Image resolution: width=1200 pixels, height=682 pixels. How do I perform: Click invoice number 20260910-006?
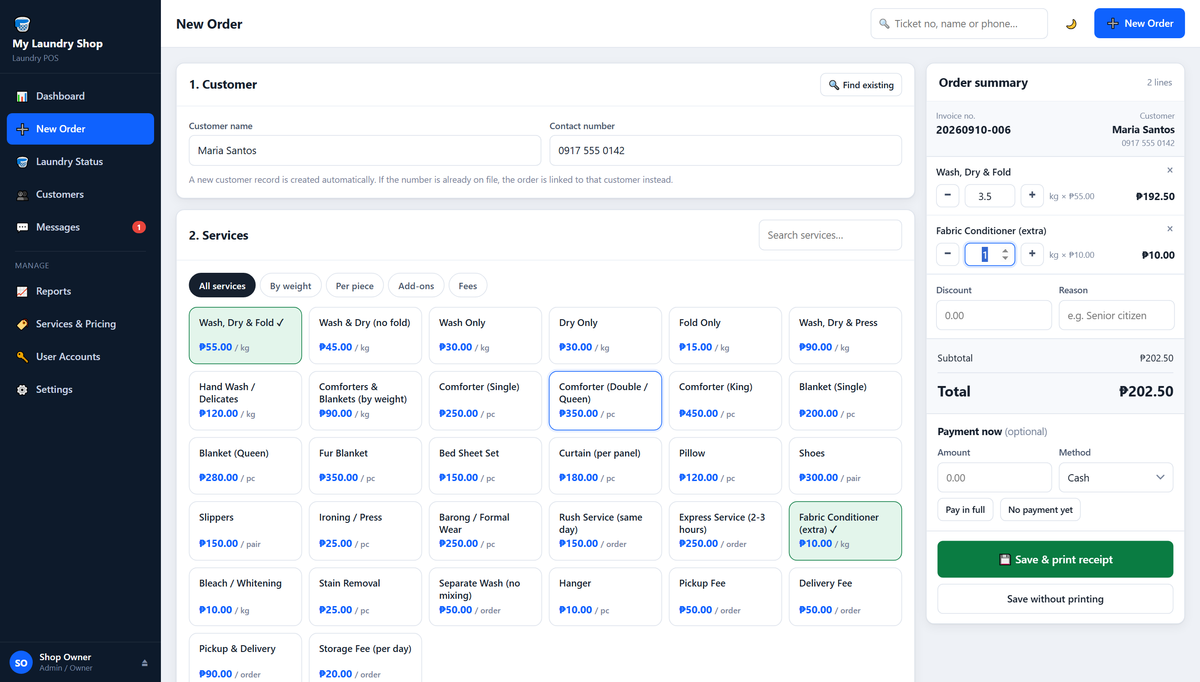coord(973,130)
